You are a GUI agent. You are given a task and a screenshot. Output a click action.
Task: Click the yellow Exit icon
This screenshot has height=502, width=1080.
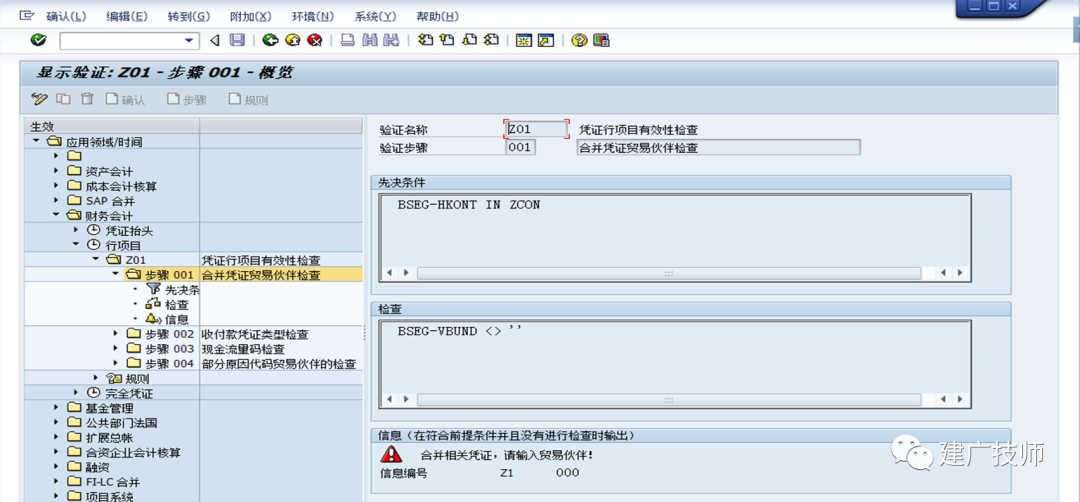[x=293, y=41]
